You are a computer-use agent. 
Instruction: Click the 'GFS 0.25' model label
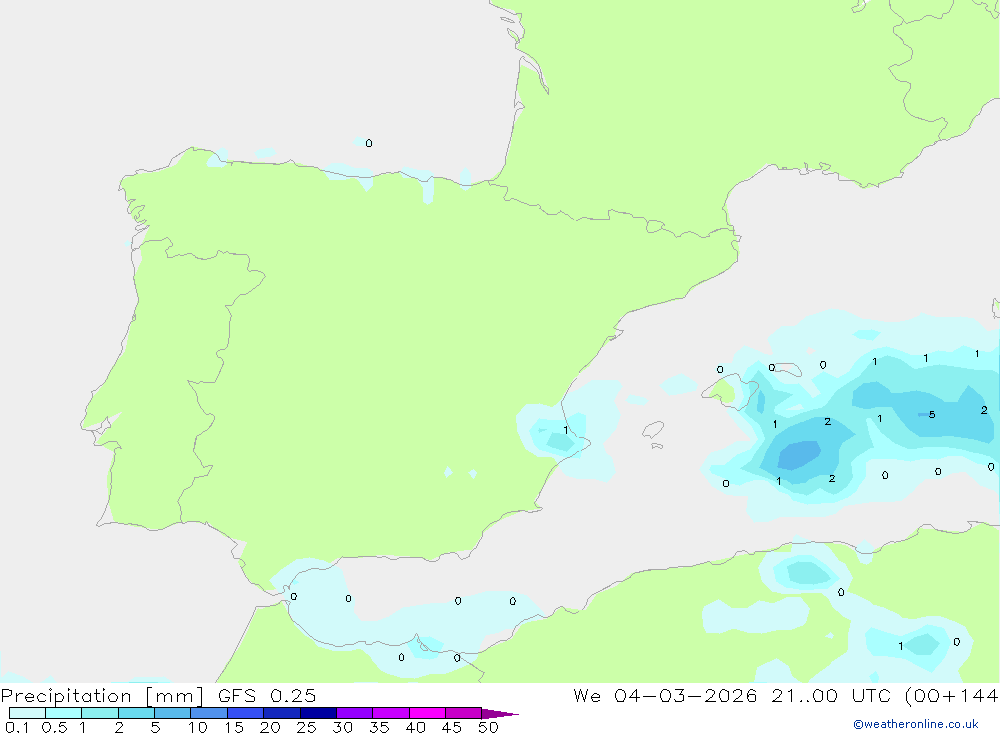pos(267,696)
